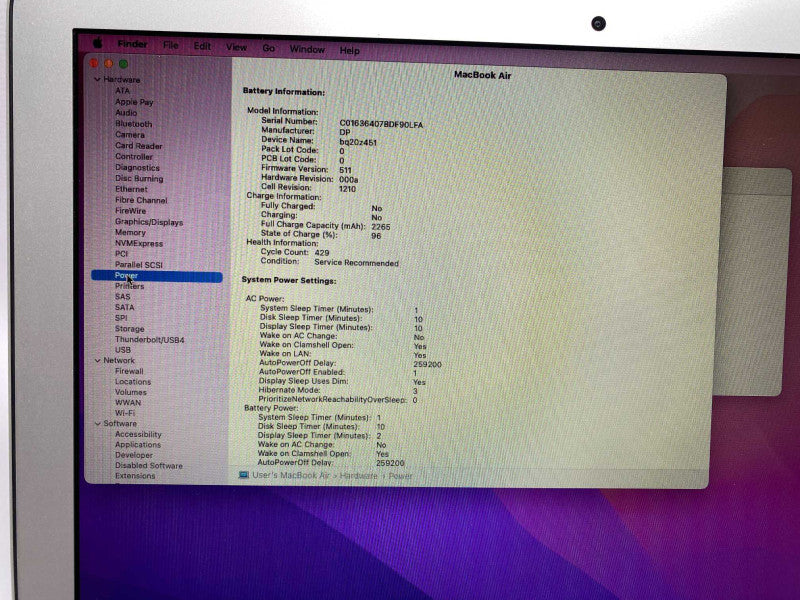Select Audio in the sidebar
This screenshot has width=800, height=600.
click(126, 113)
